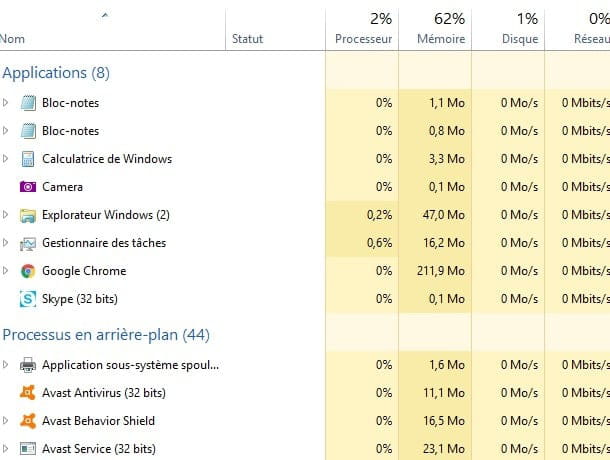Click the Explorateur Windows folder icon
The width and height of the screenshot is (610, 460).
(28, 215)
